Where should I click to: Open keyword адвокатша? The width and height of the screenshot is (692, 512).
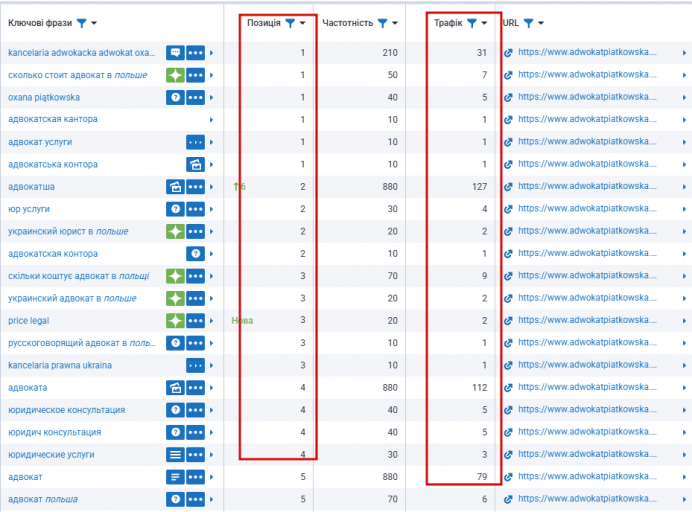click(31, 187)
